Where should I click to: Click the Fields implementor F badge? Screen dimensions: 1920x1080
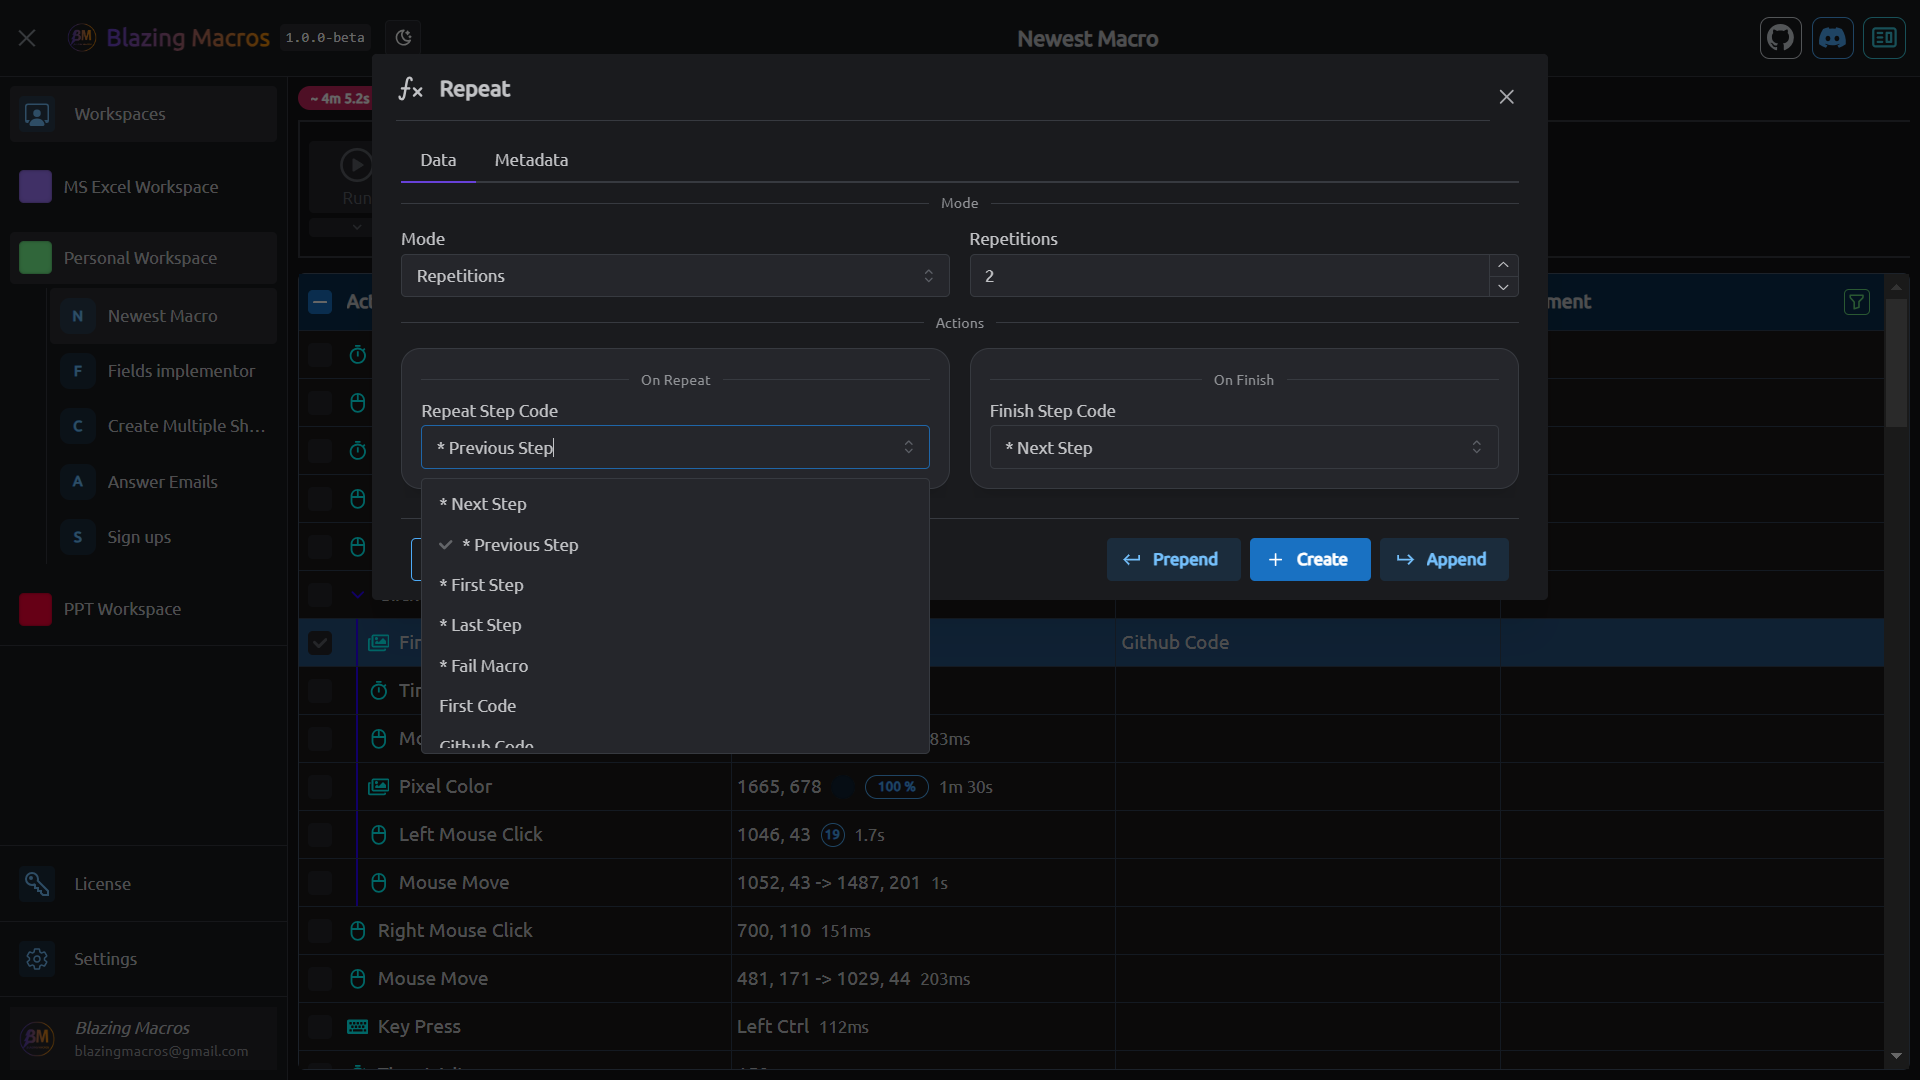tap(77, 371)
